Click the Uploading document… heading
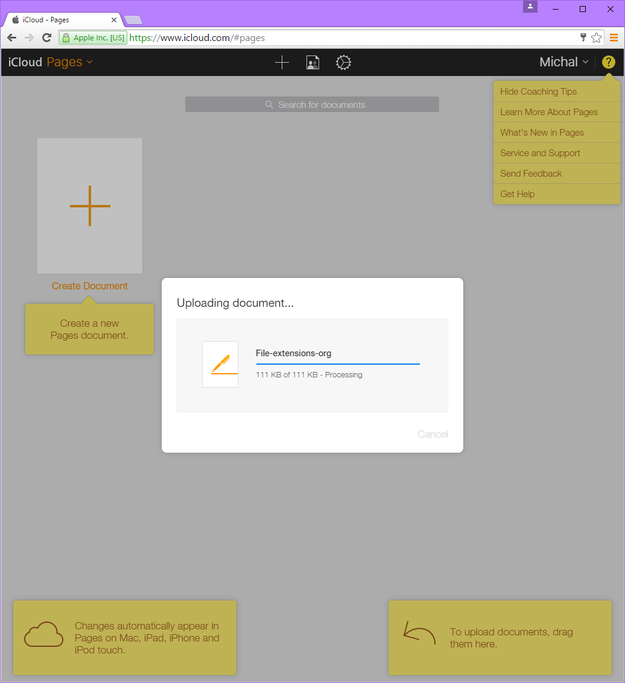The image size is (625, 683). pyautogui.click(x=235, y=303)
